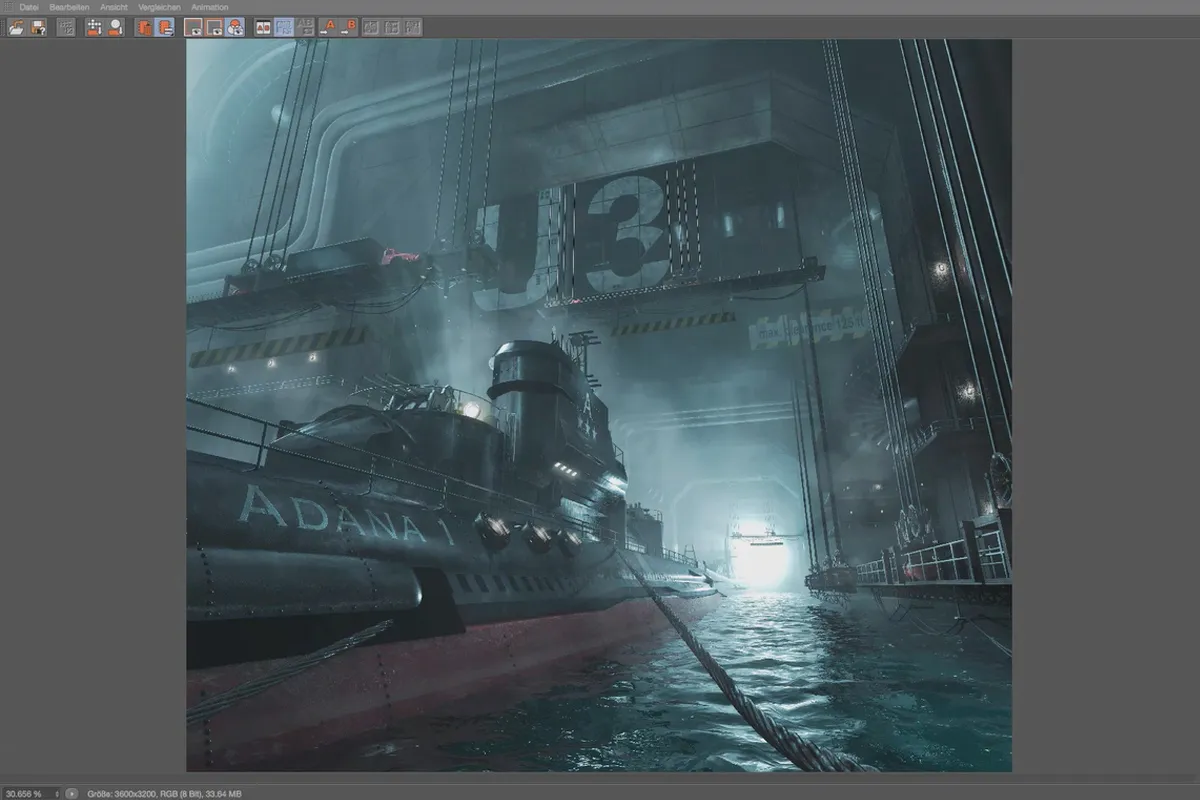Toggle the highlighted compare split icon

284,27
